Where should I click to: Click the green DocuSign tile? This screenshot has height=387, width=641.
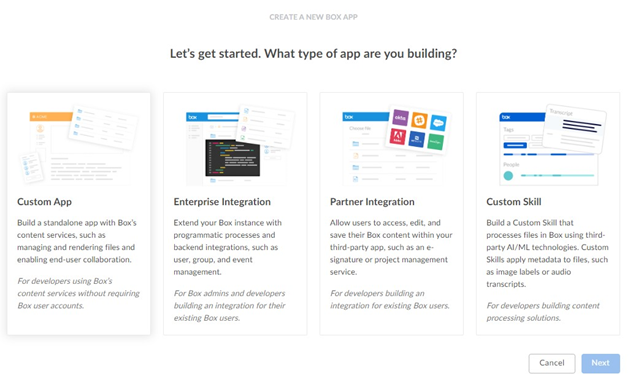click(x=435, y=142)
